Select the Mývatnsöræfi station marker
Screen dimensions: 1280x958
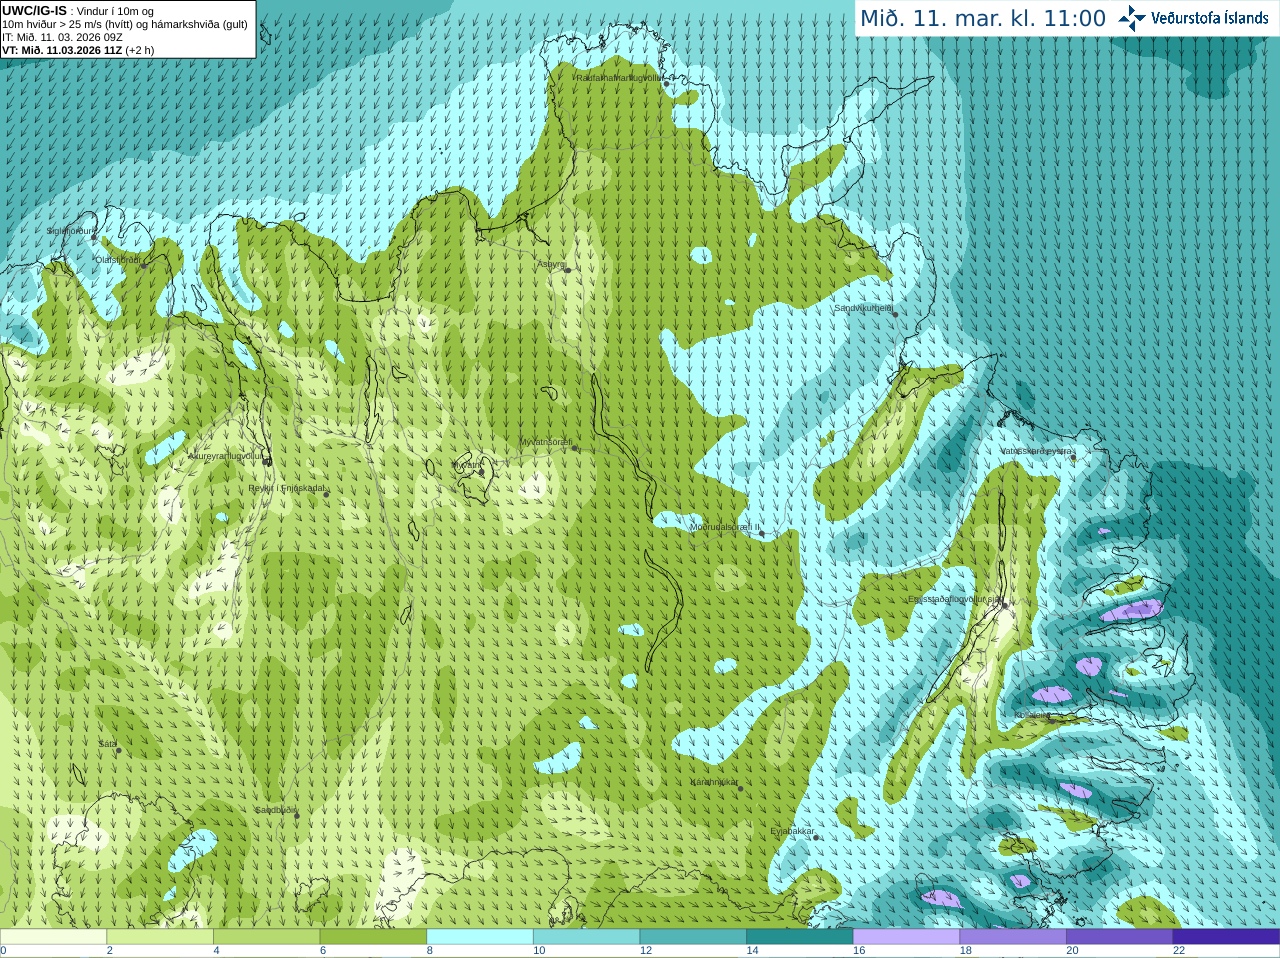pos(574,448)
